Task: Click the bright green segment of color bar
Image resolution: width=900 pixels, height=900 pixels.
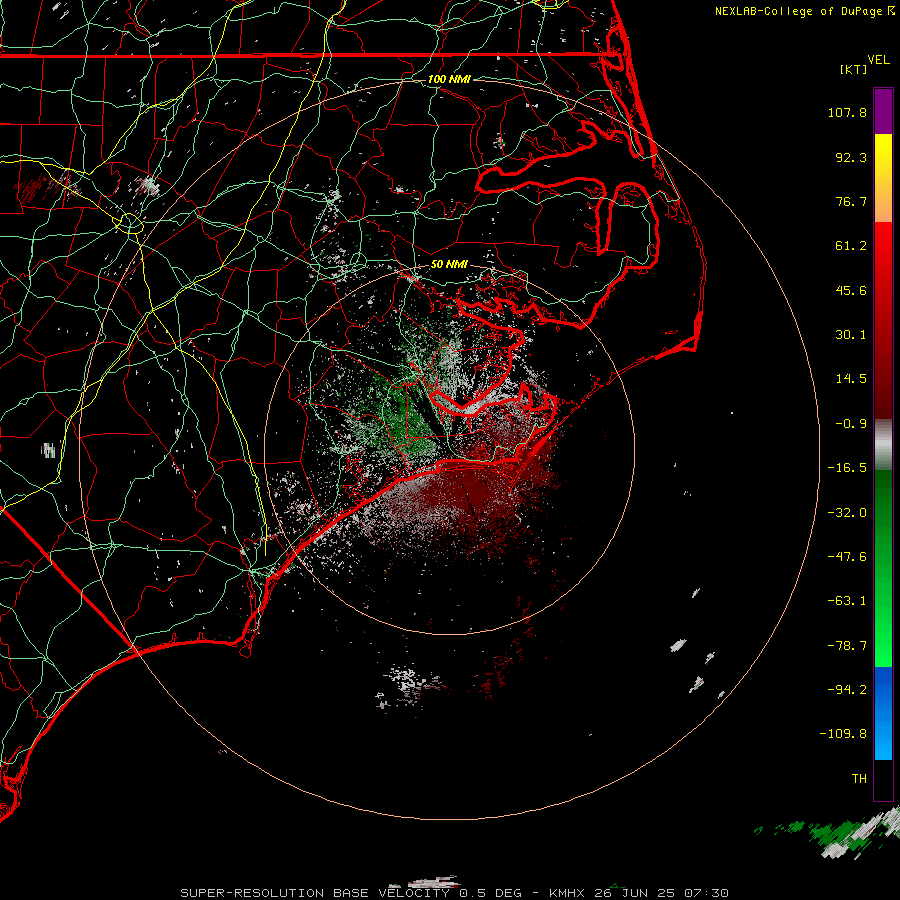Action: tap(883, 634)
